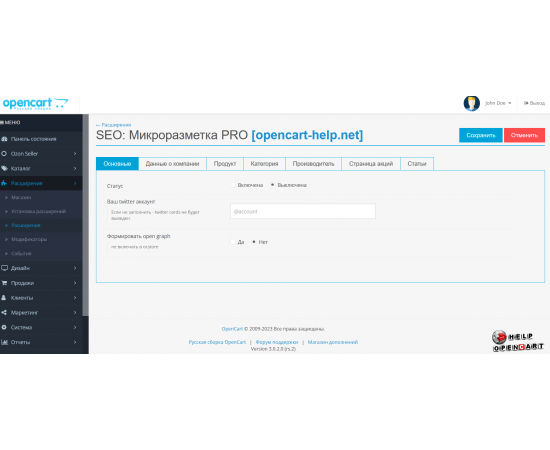Choose Нет for open graph

254,242
